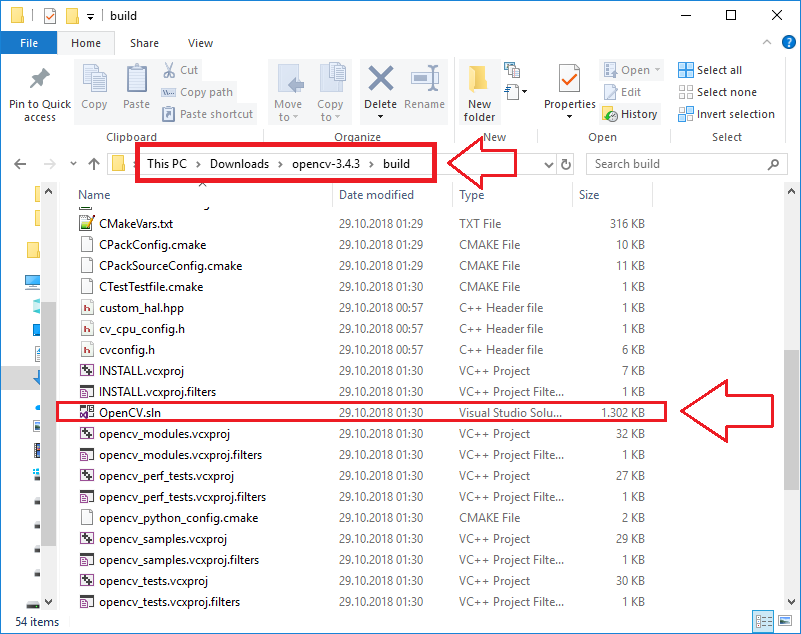Click Pin to Quick access icon
Screen dimensions: 801x634
[x=40, y=80]
